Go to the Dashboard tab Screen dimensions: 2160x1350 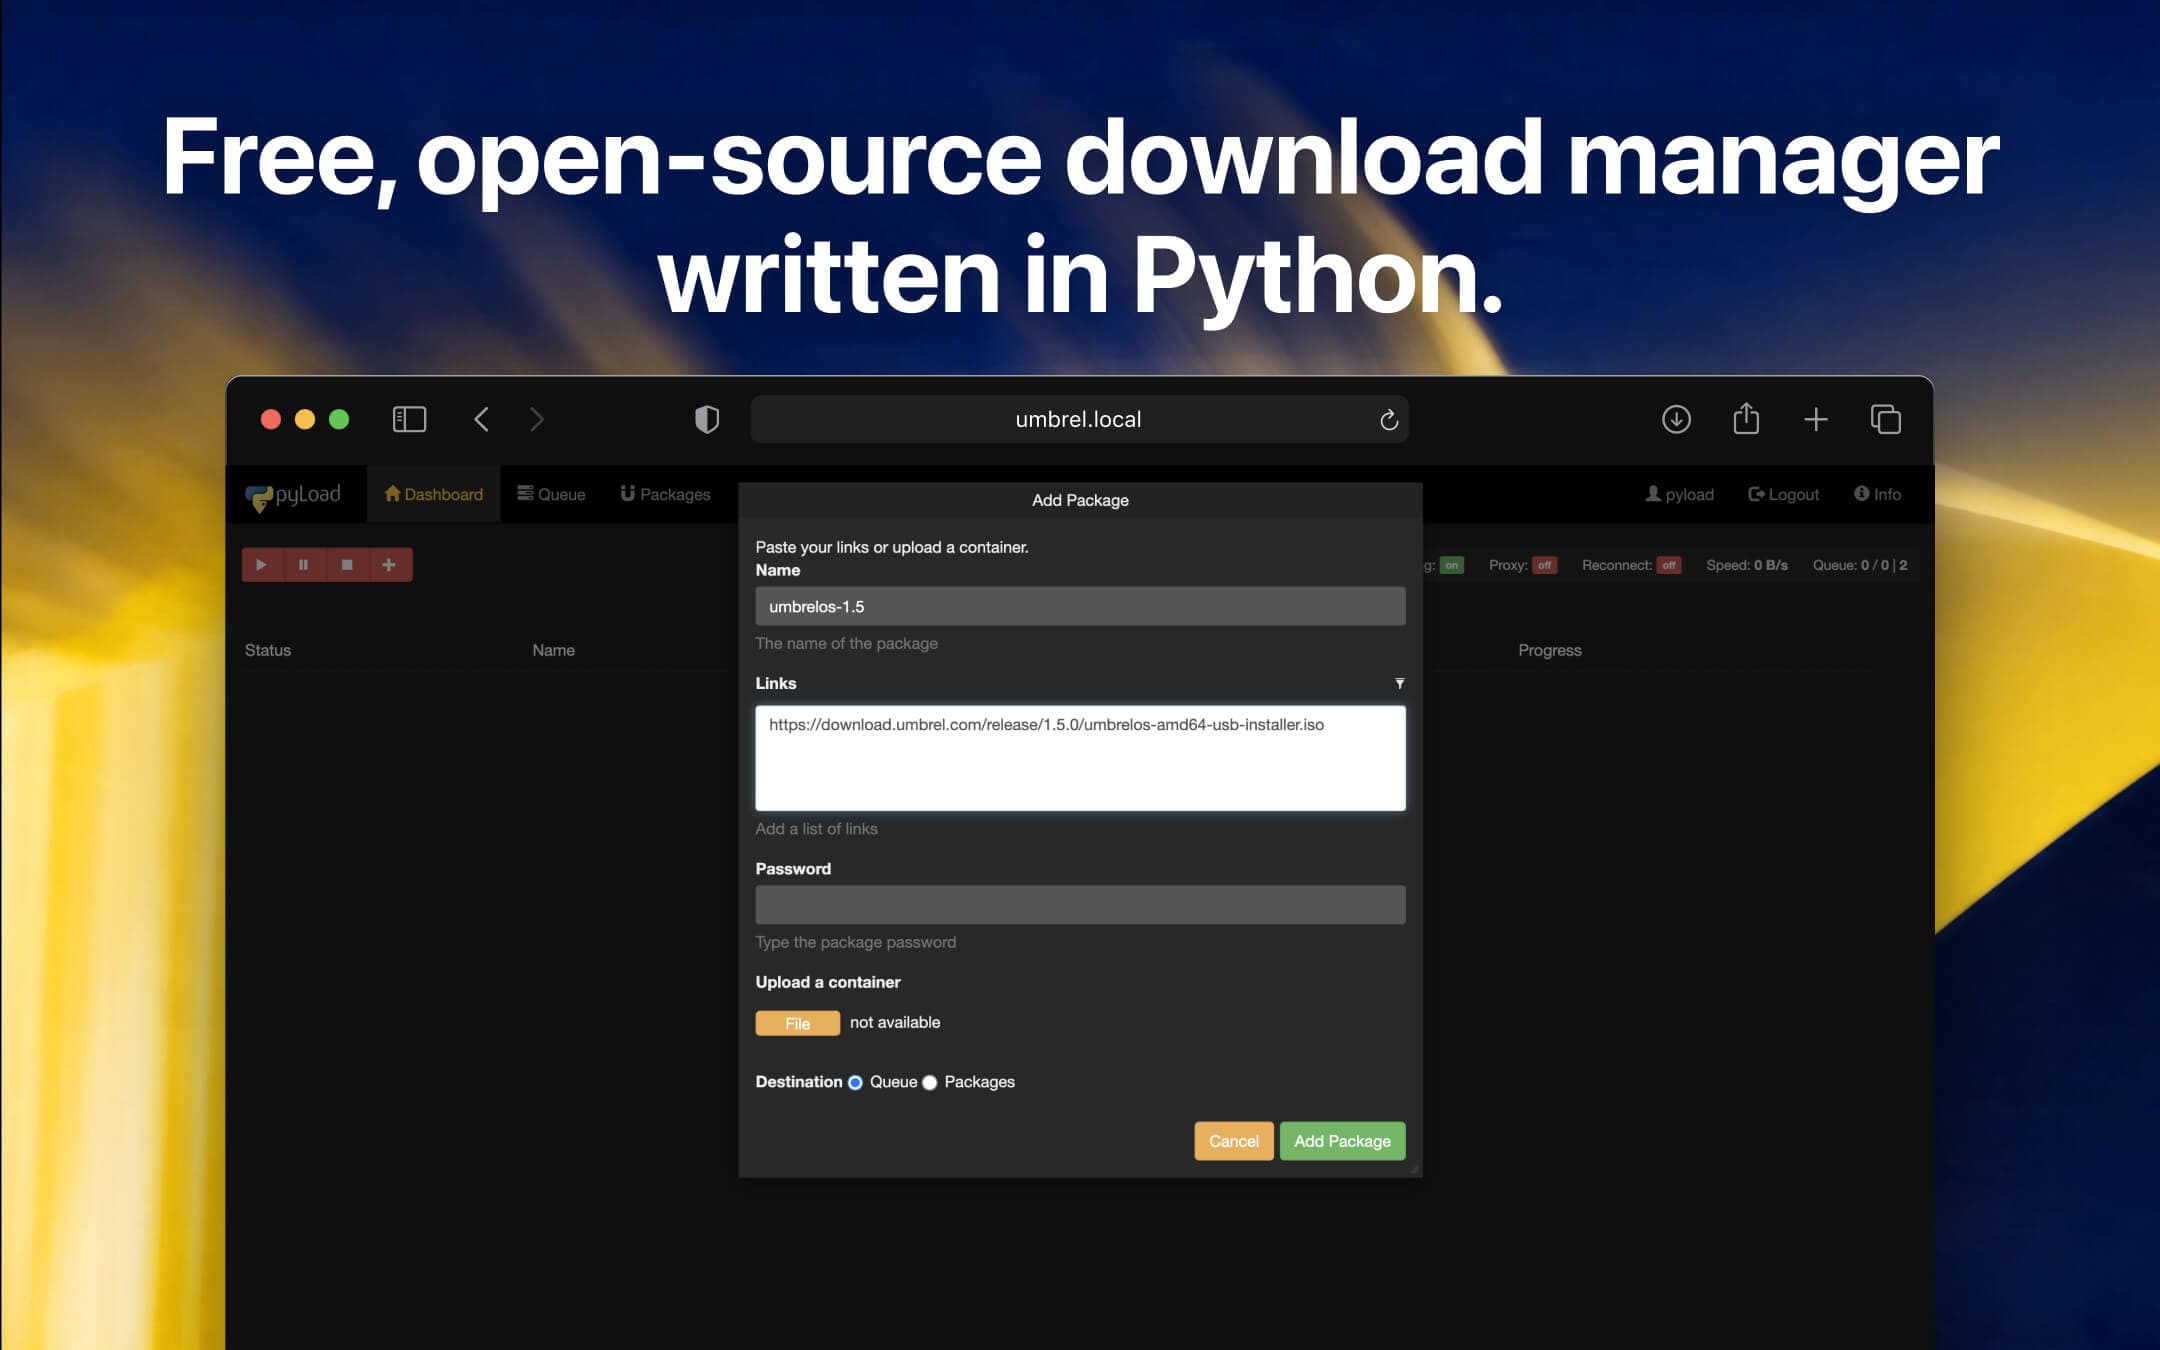pos(432,493)
